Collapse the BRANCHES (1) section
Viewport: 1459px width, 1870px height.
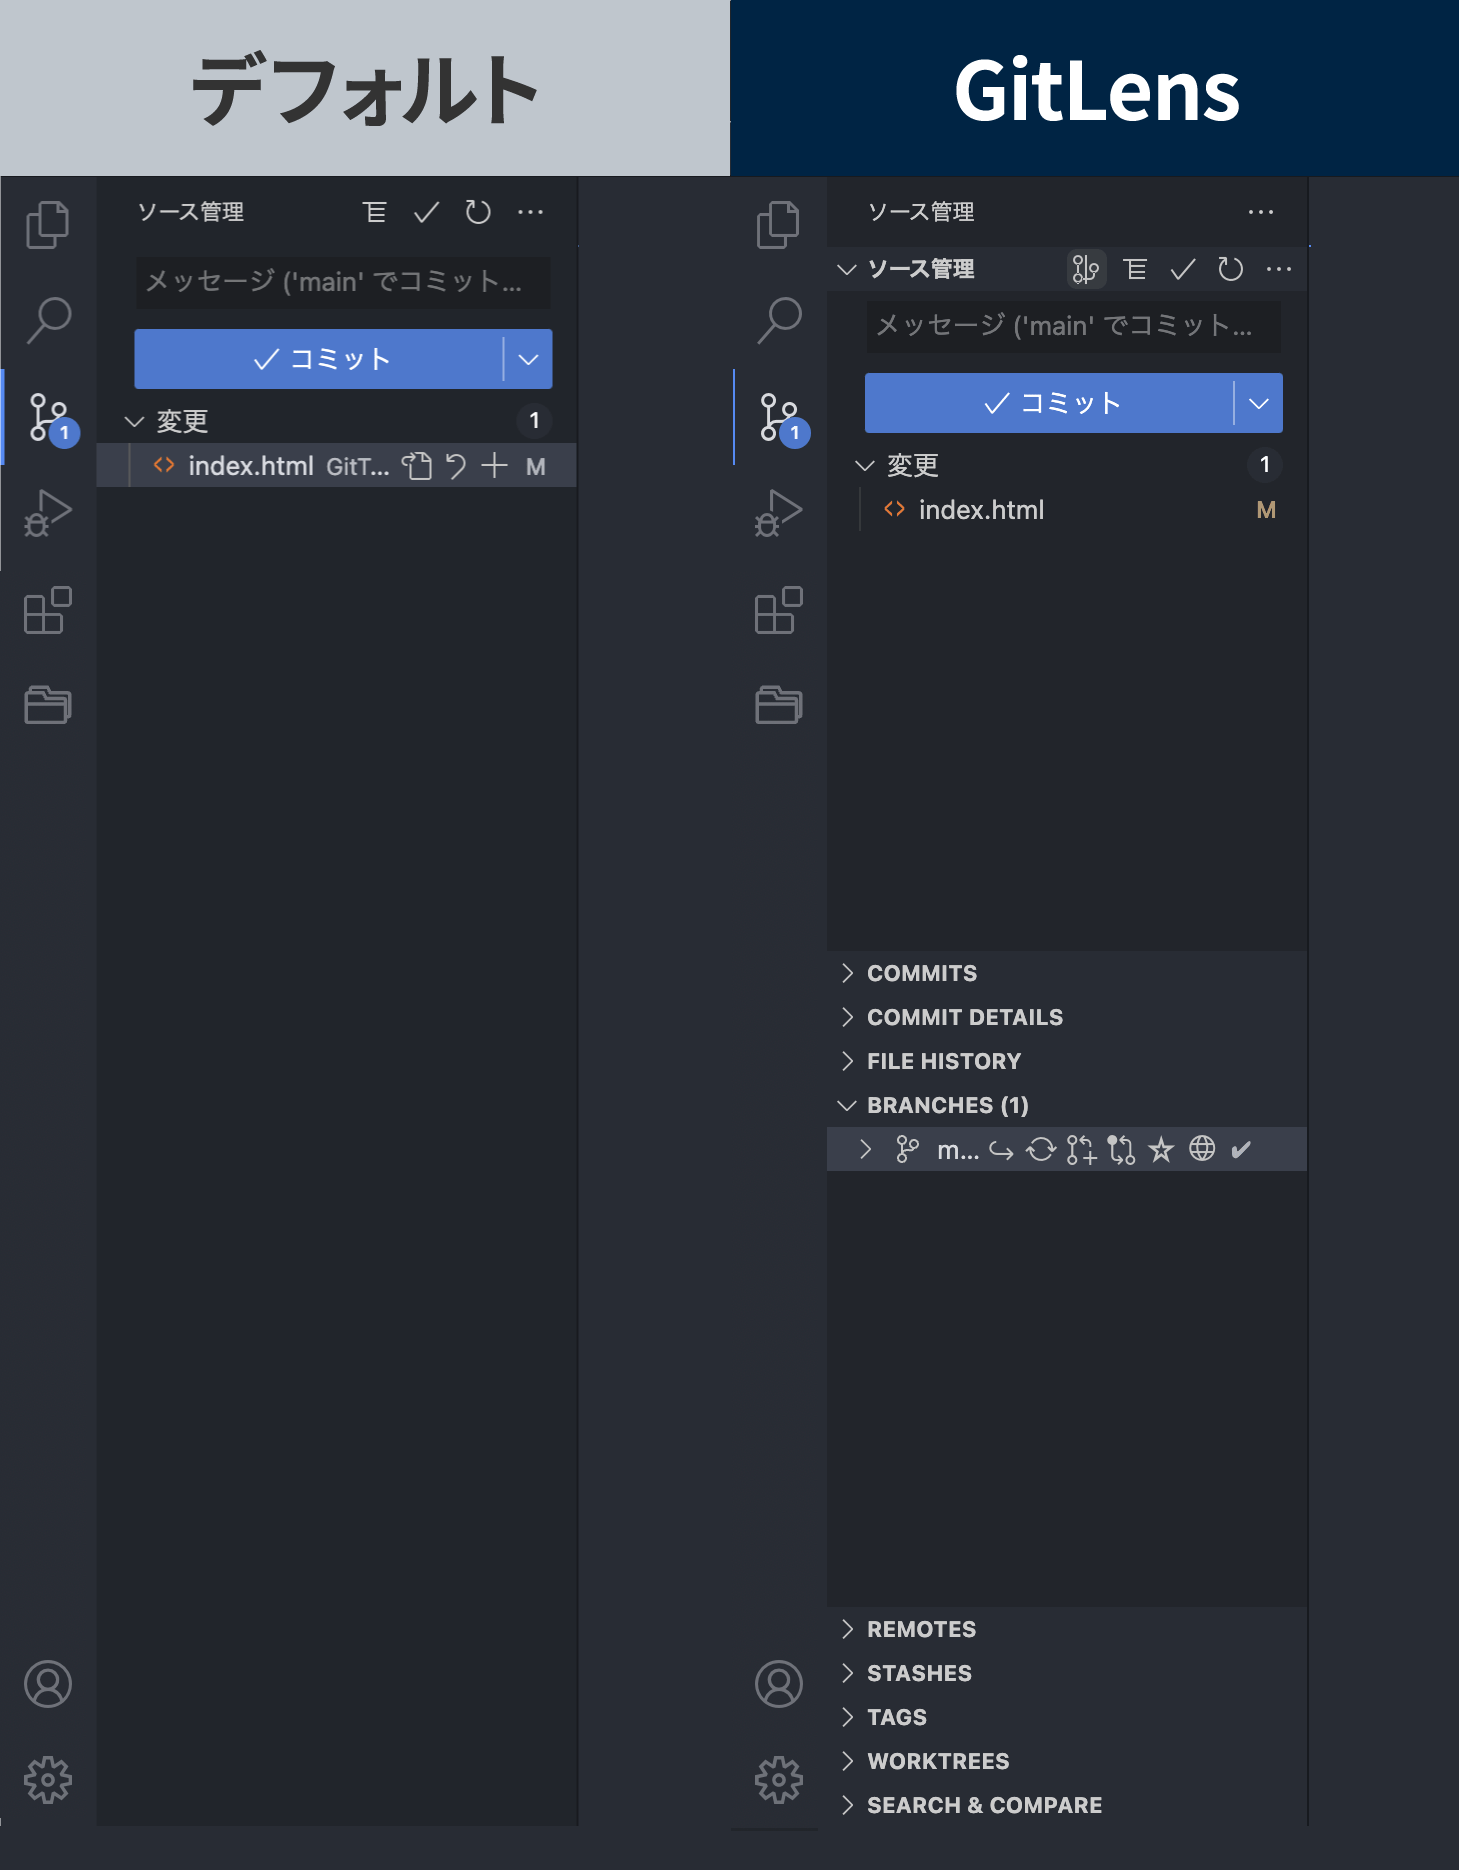click(x=1067, y=1105)
